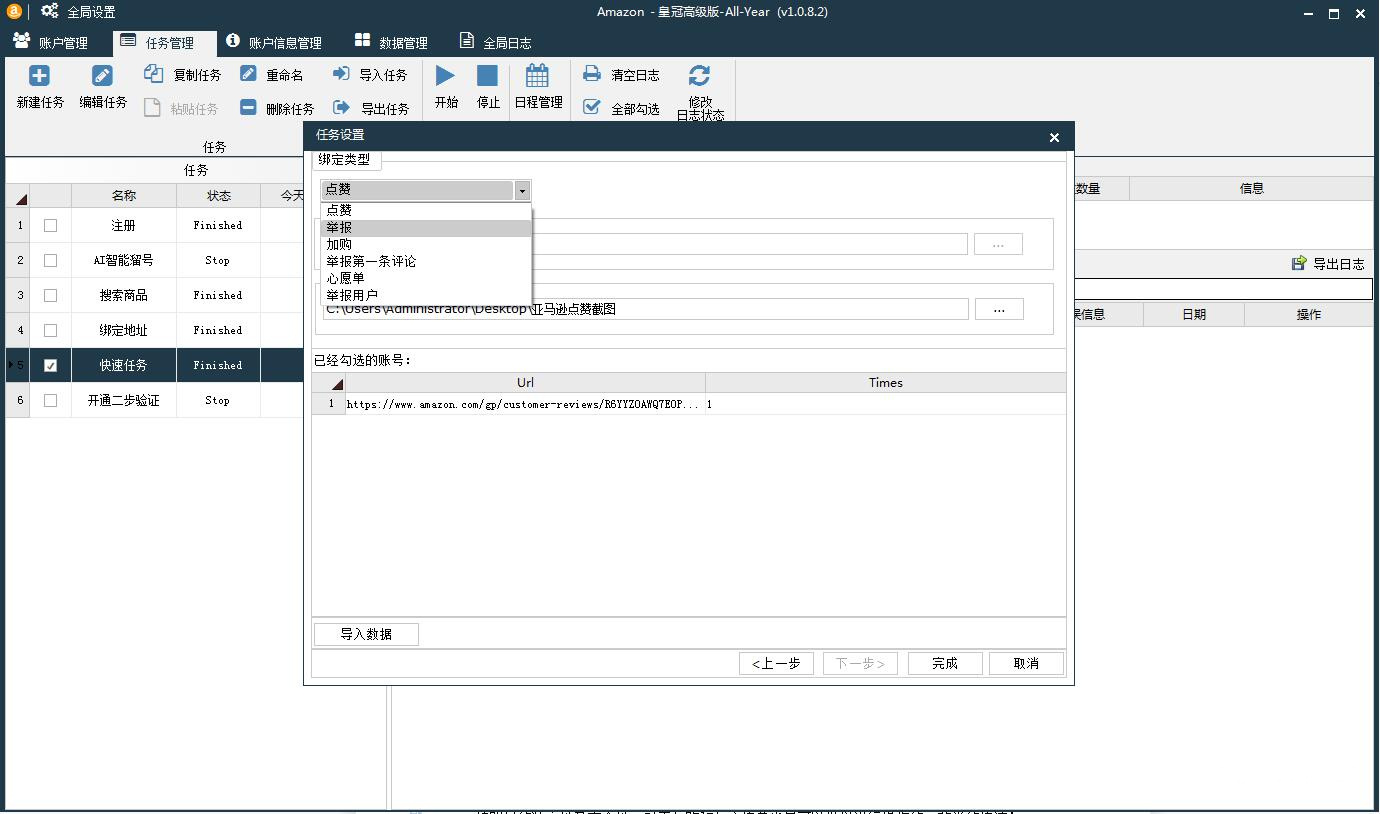Toggle checkbox for AI智能猫号 row
The width and height of the screenshot is (1380, 814).
[x=50, y=261]
